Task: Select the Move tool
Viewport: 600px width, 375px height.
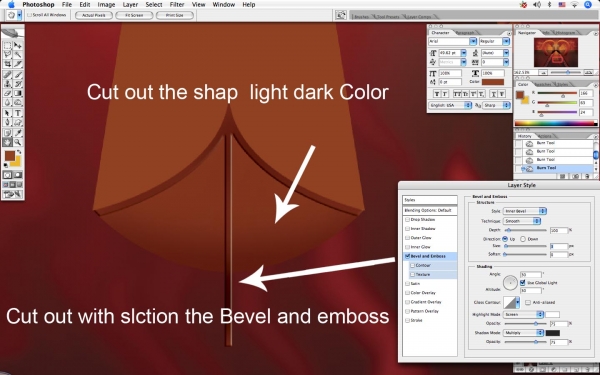Action: [x=18, y=46]
